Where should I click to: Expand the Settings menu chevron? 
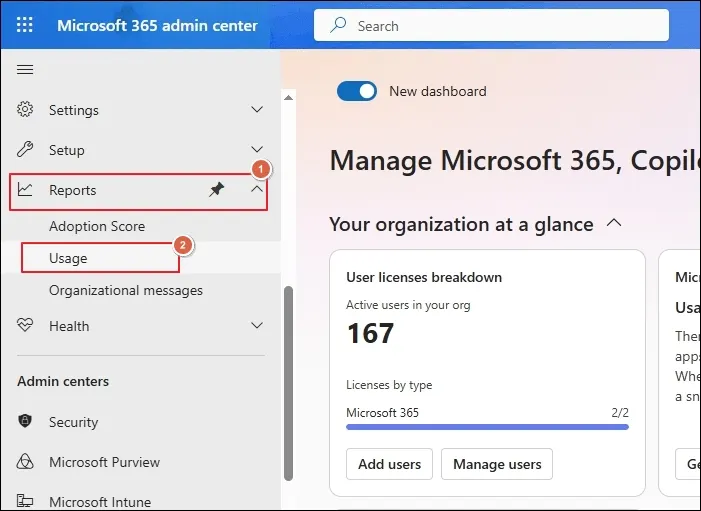[257, 110]
